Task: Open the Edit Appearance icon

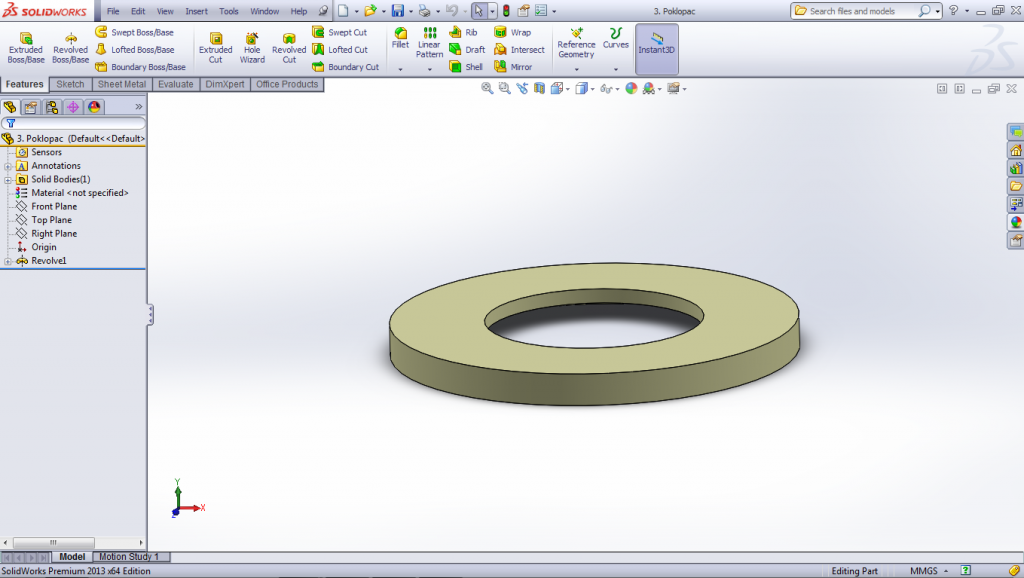Action: click(631, 88)
